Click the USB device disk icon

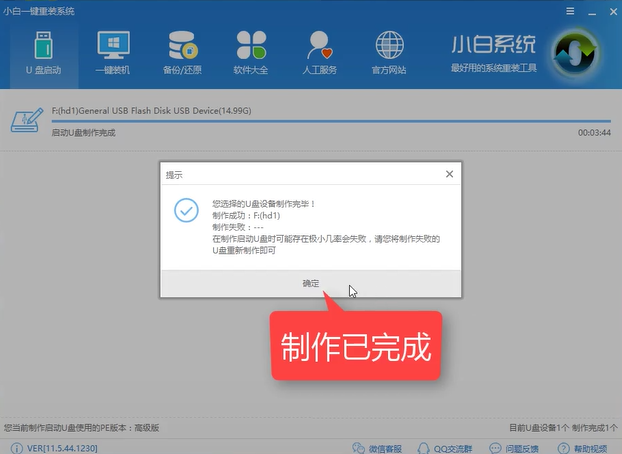(27, 120)
